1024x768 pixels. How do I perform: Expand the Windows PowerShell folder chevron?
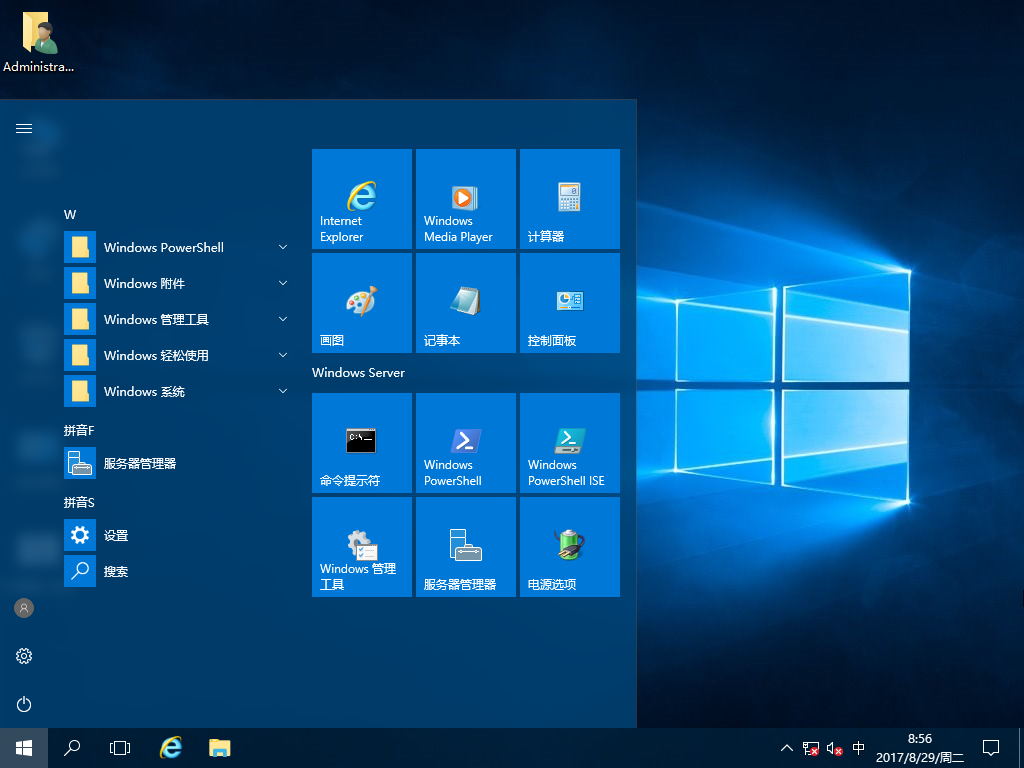click(x=283, y=247)
